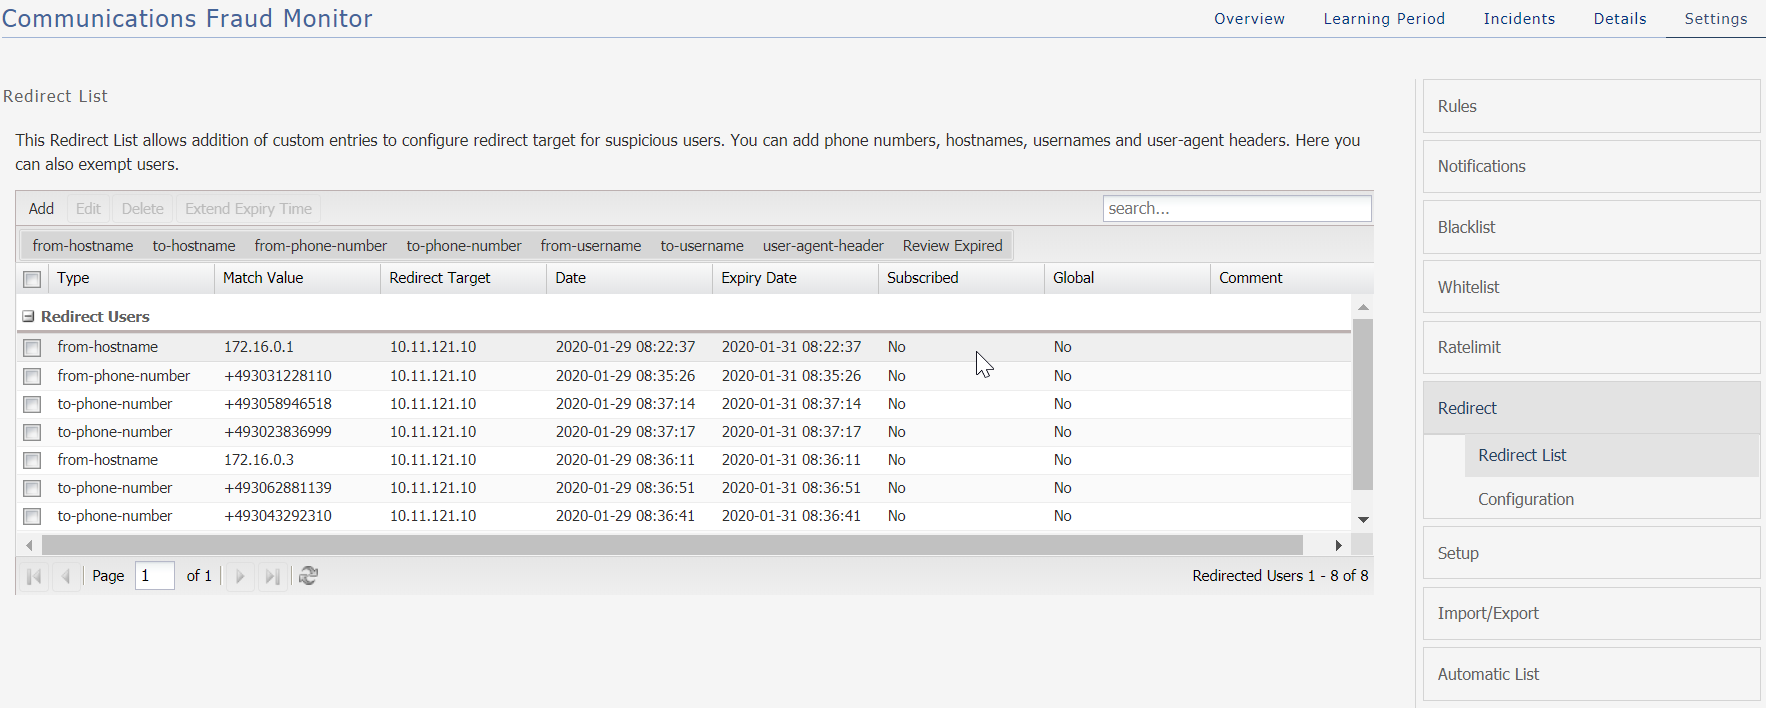Check the row with 172.16.0.3
The image size is (1766, 708).
coord(32,460)
